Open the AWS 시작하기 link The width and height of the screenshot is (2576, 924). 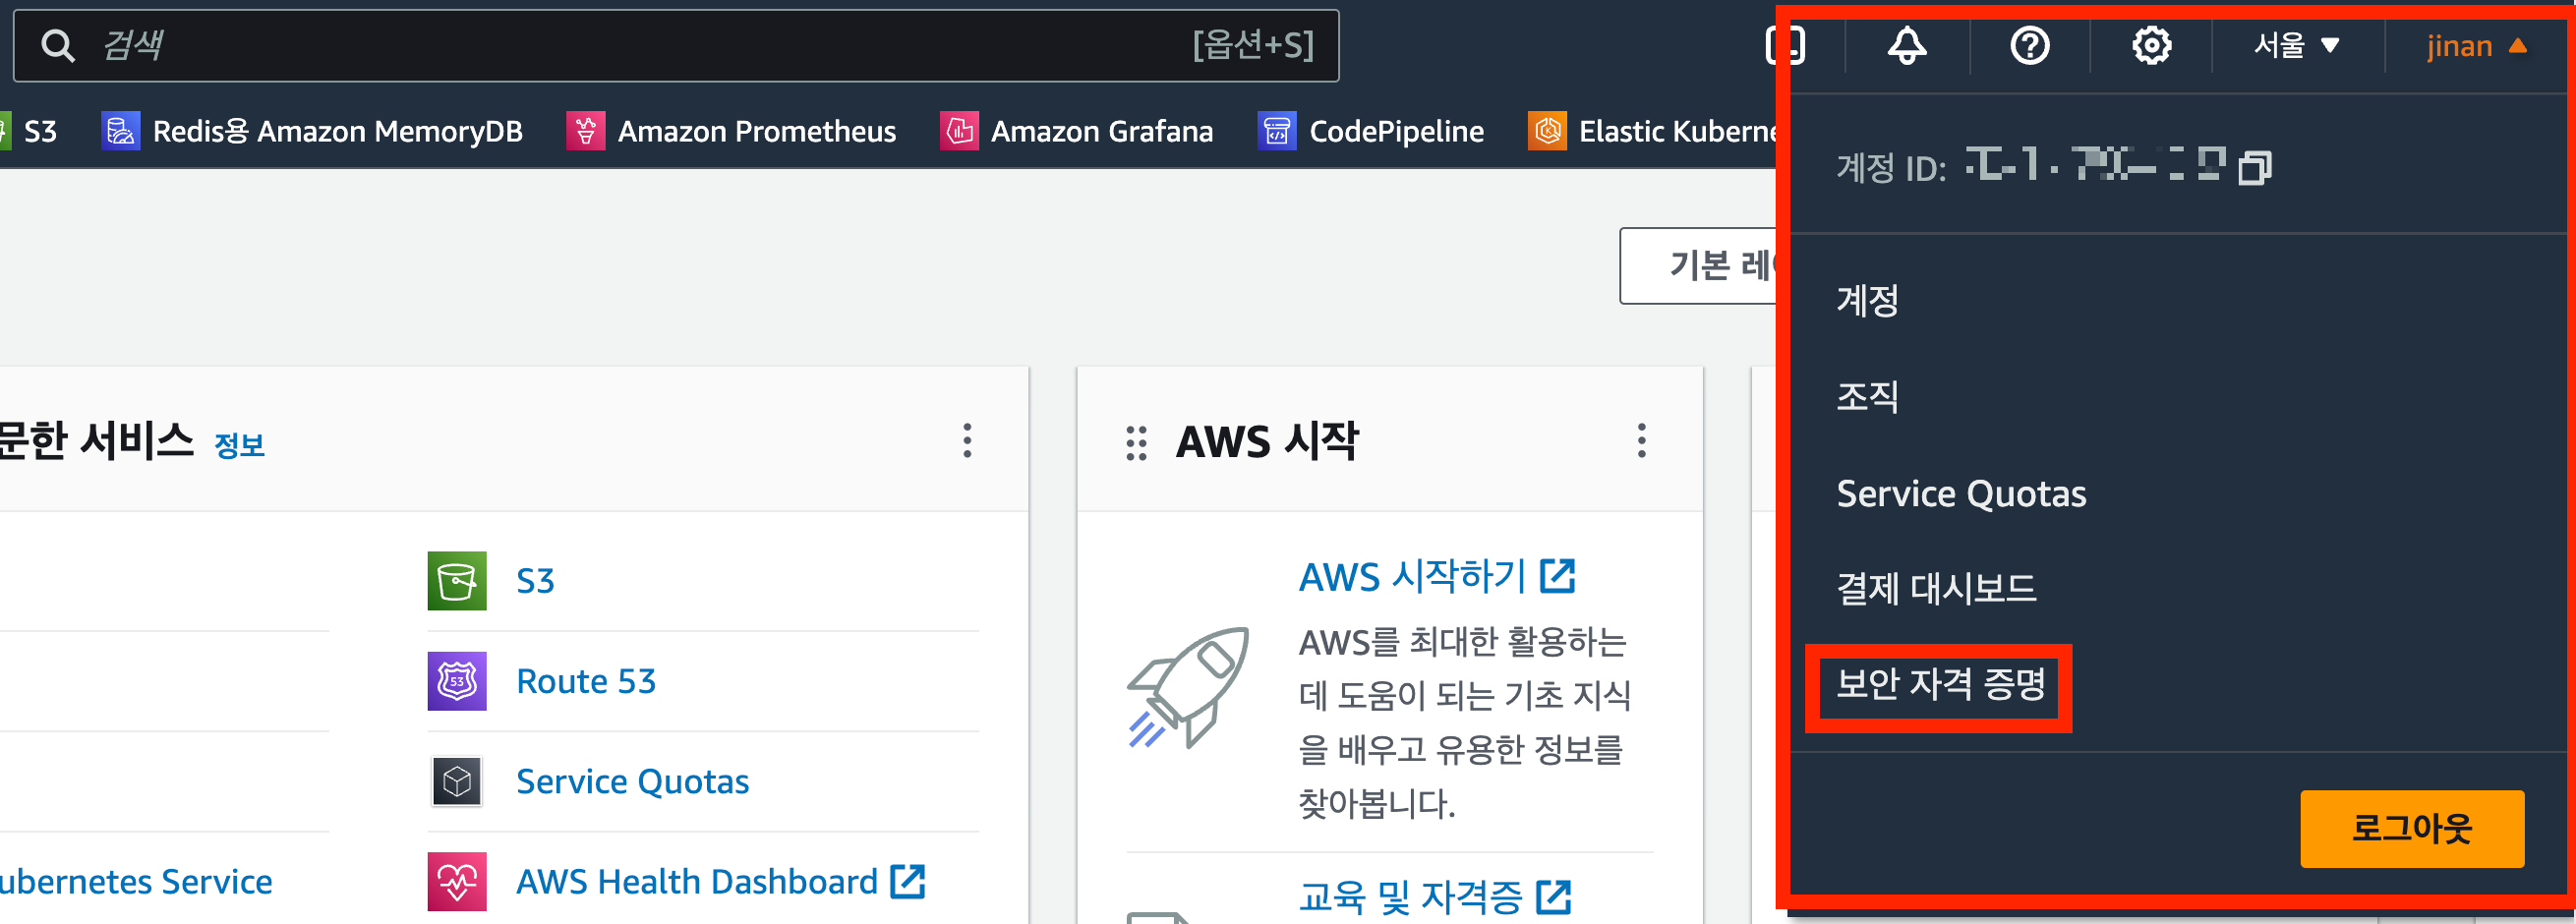click(x=1411, y=577)
